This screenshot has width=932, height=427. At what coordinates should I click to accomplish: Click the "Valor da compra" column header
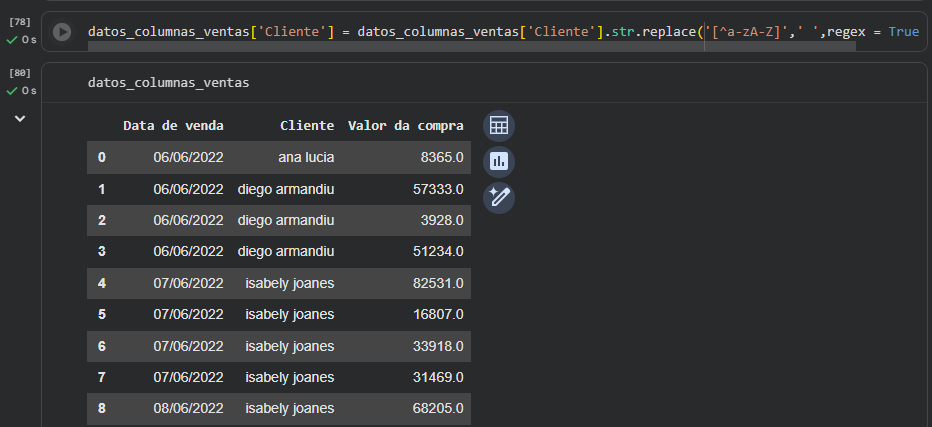click(x=405, y=126)
